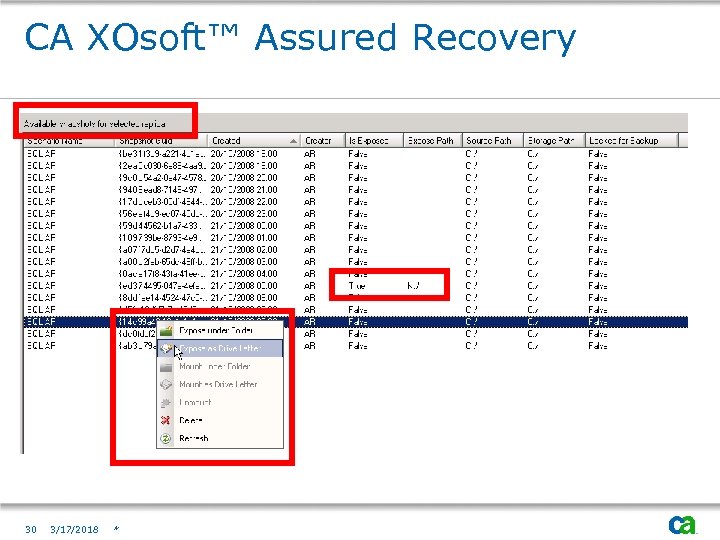Sort by the Created column header
The image size is (720, 540).
pos(254,141)
